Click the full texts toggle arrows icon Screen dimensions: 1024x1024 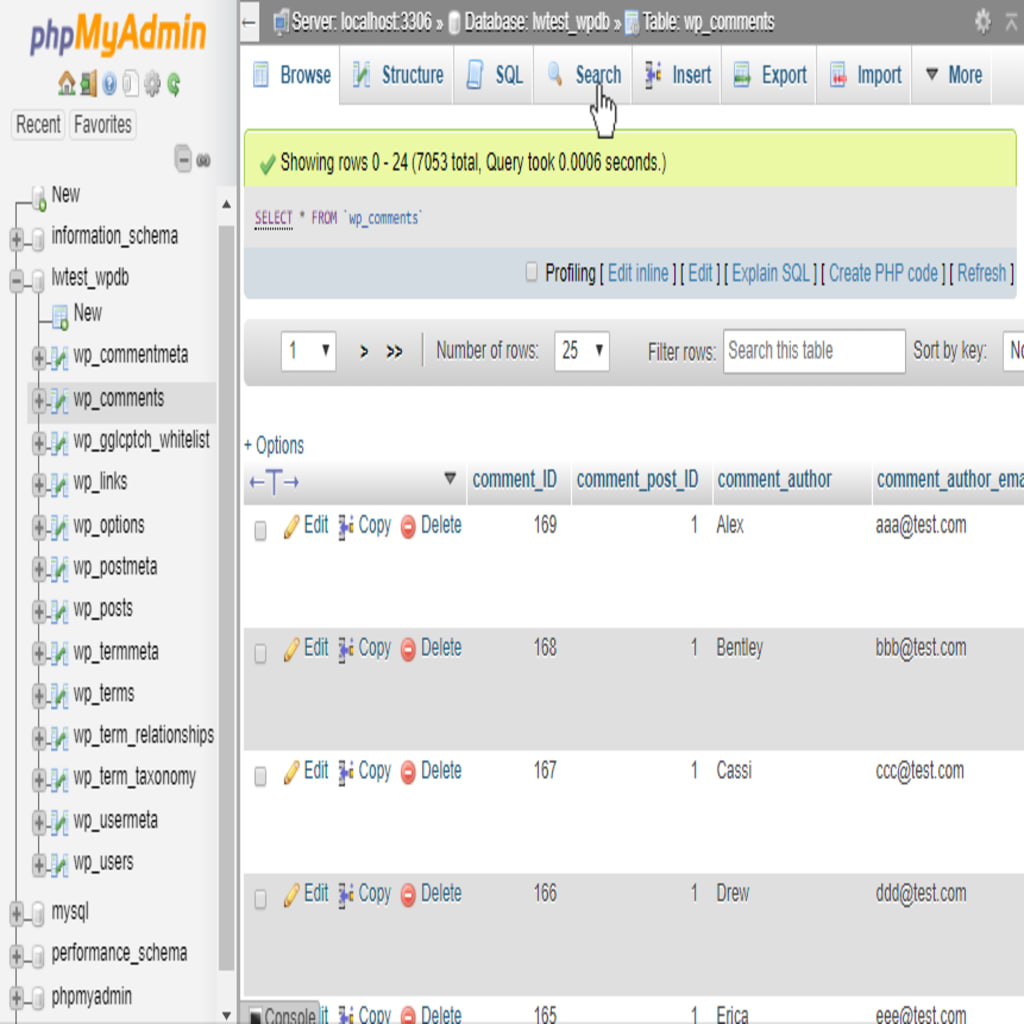274,482
